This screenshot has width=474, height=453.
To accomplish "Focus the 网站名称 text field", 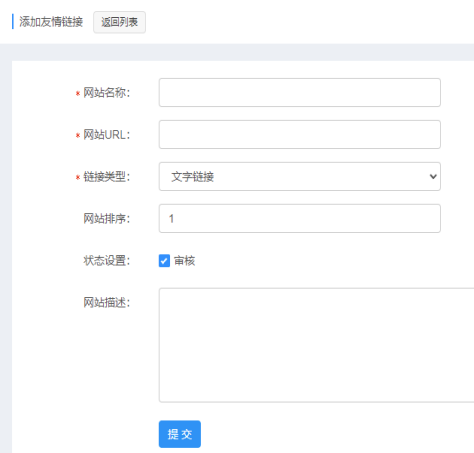I will [300, 93].
